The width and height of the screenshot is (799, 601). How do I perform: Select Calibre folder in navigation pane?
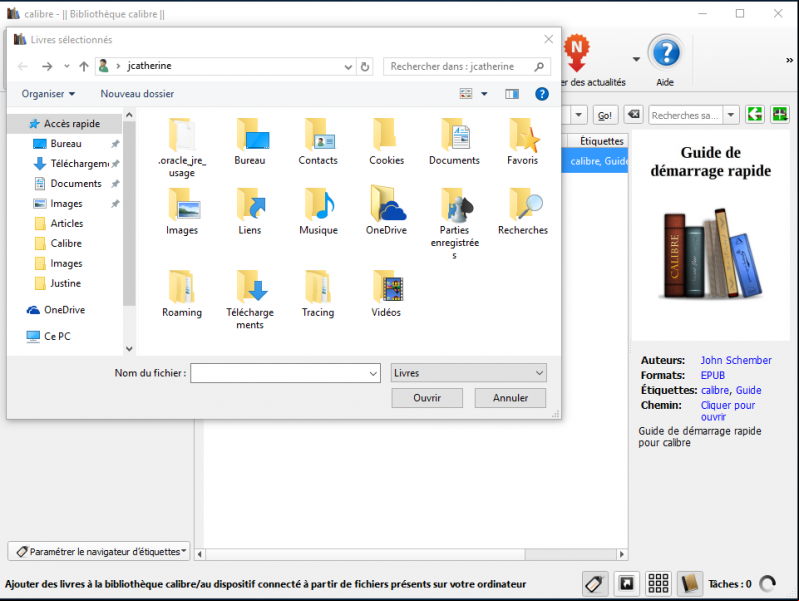[x=66, y=244]
